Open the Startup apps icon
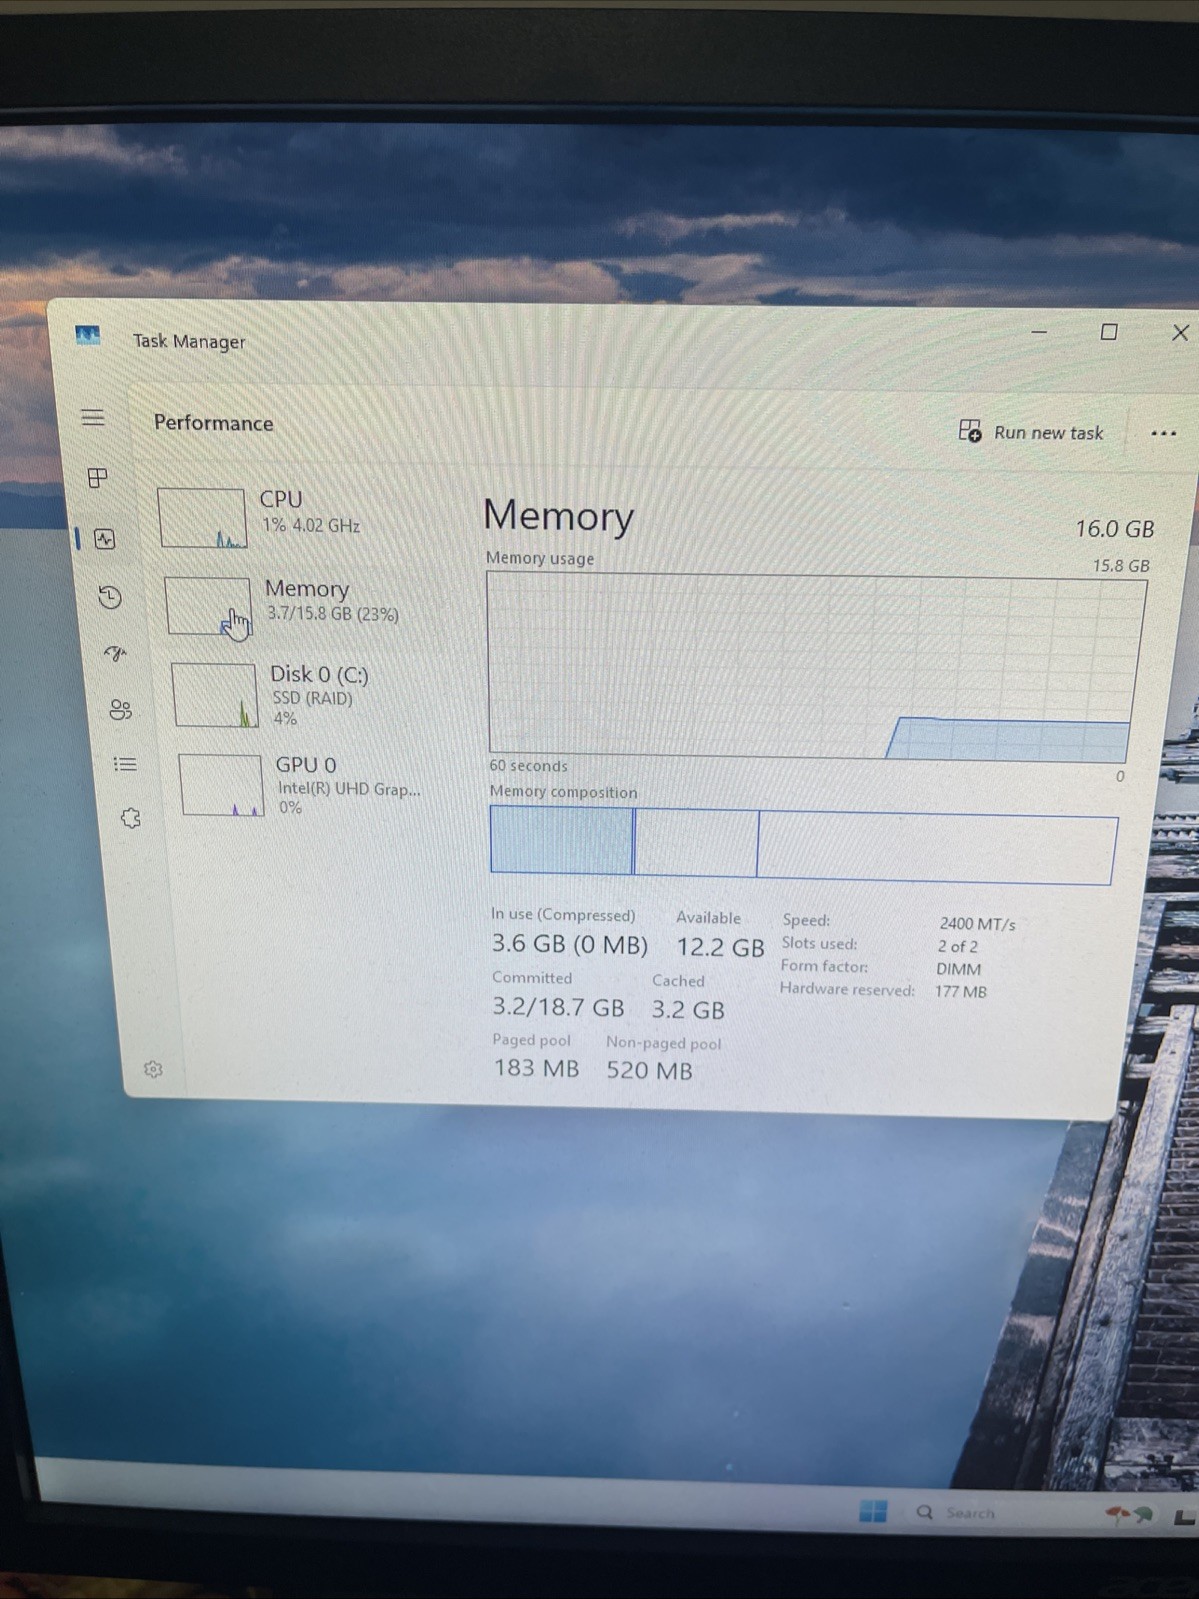1199x1599 pixels. (x=116, y=654)
